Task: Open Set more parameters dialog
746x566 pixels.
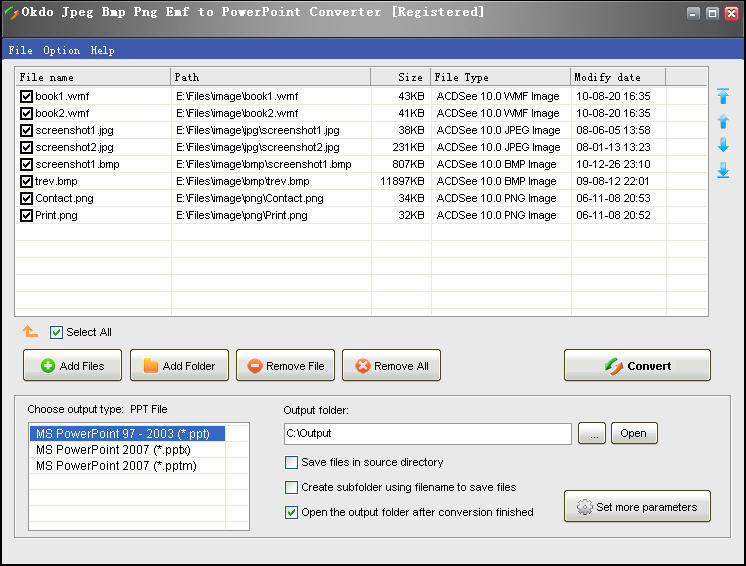Action: click(x=638, y=507)
